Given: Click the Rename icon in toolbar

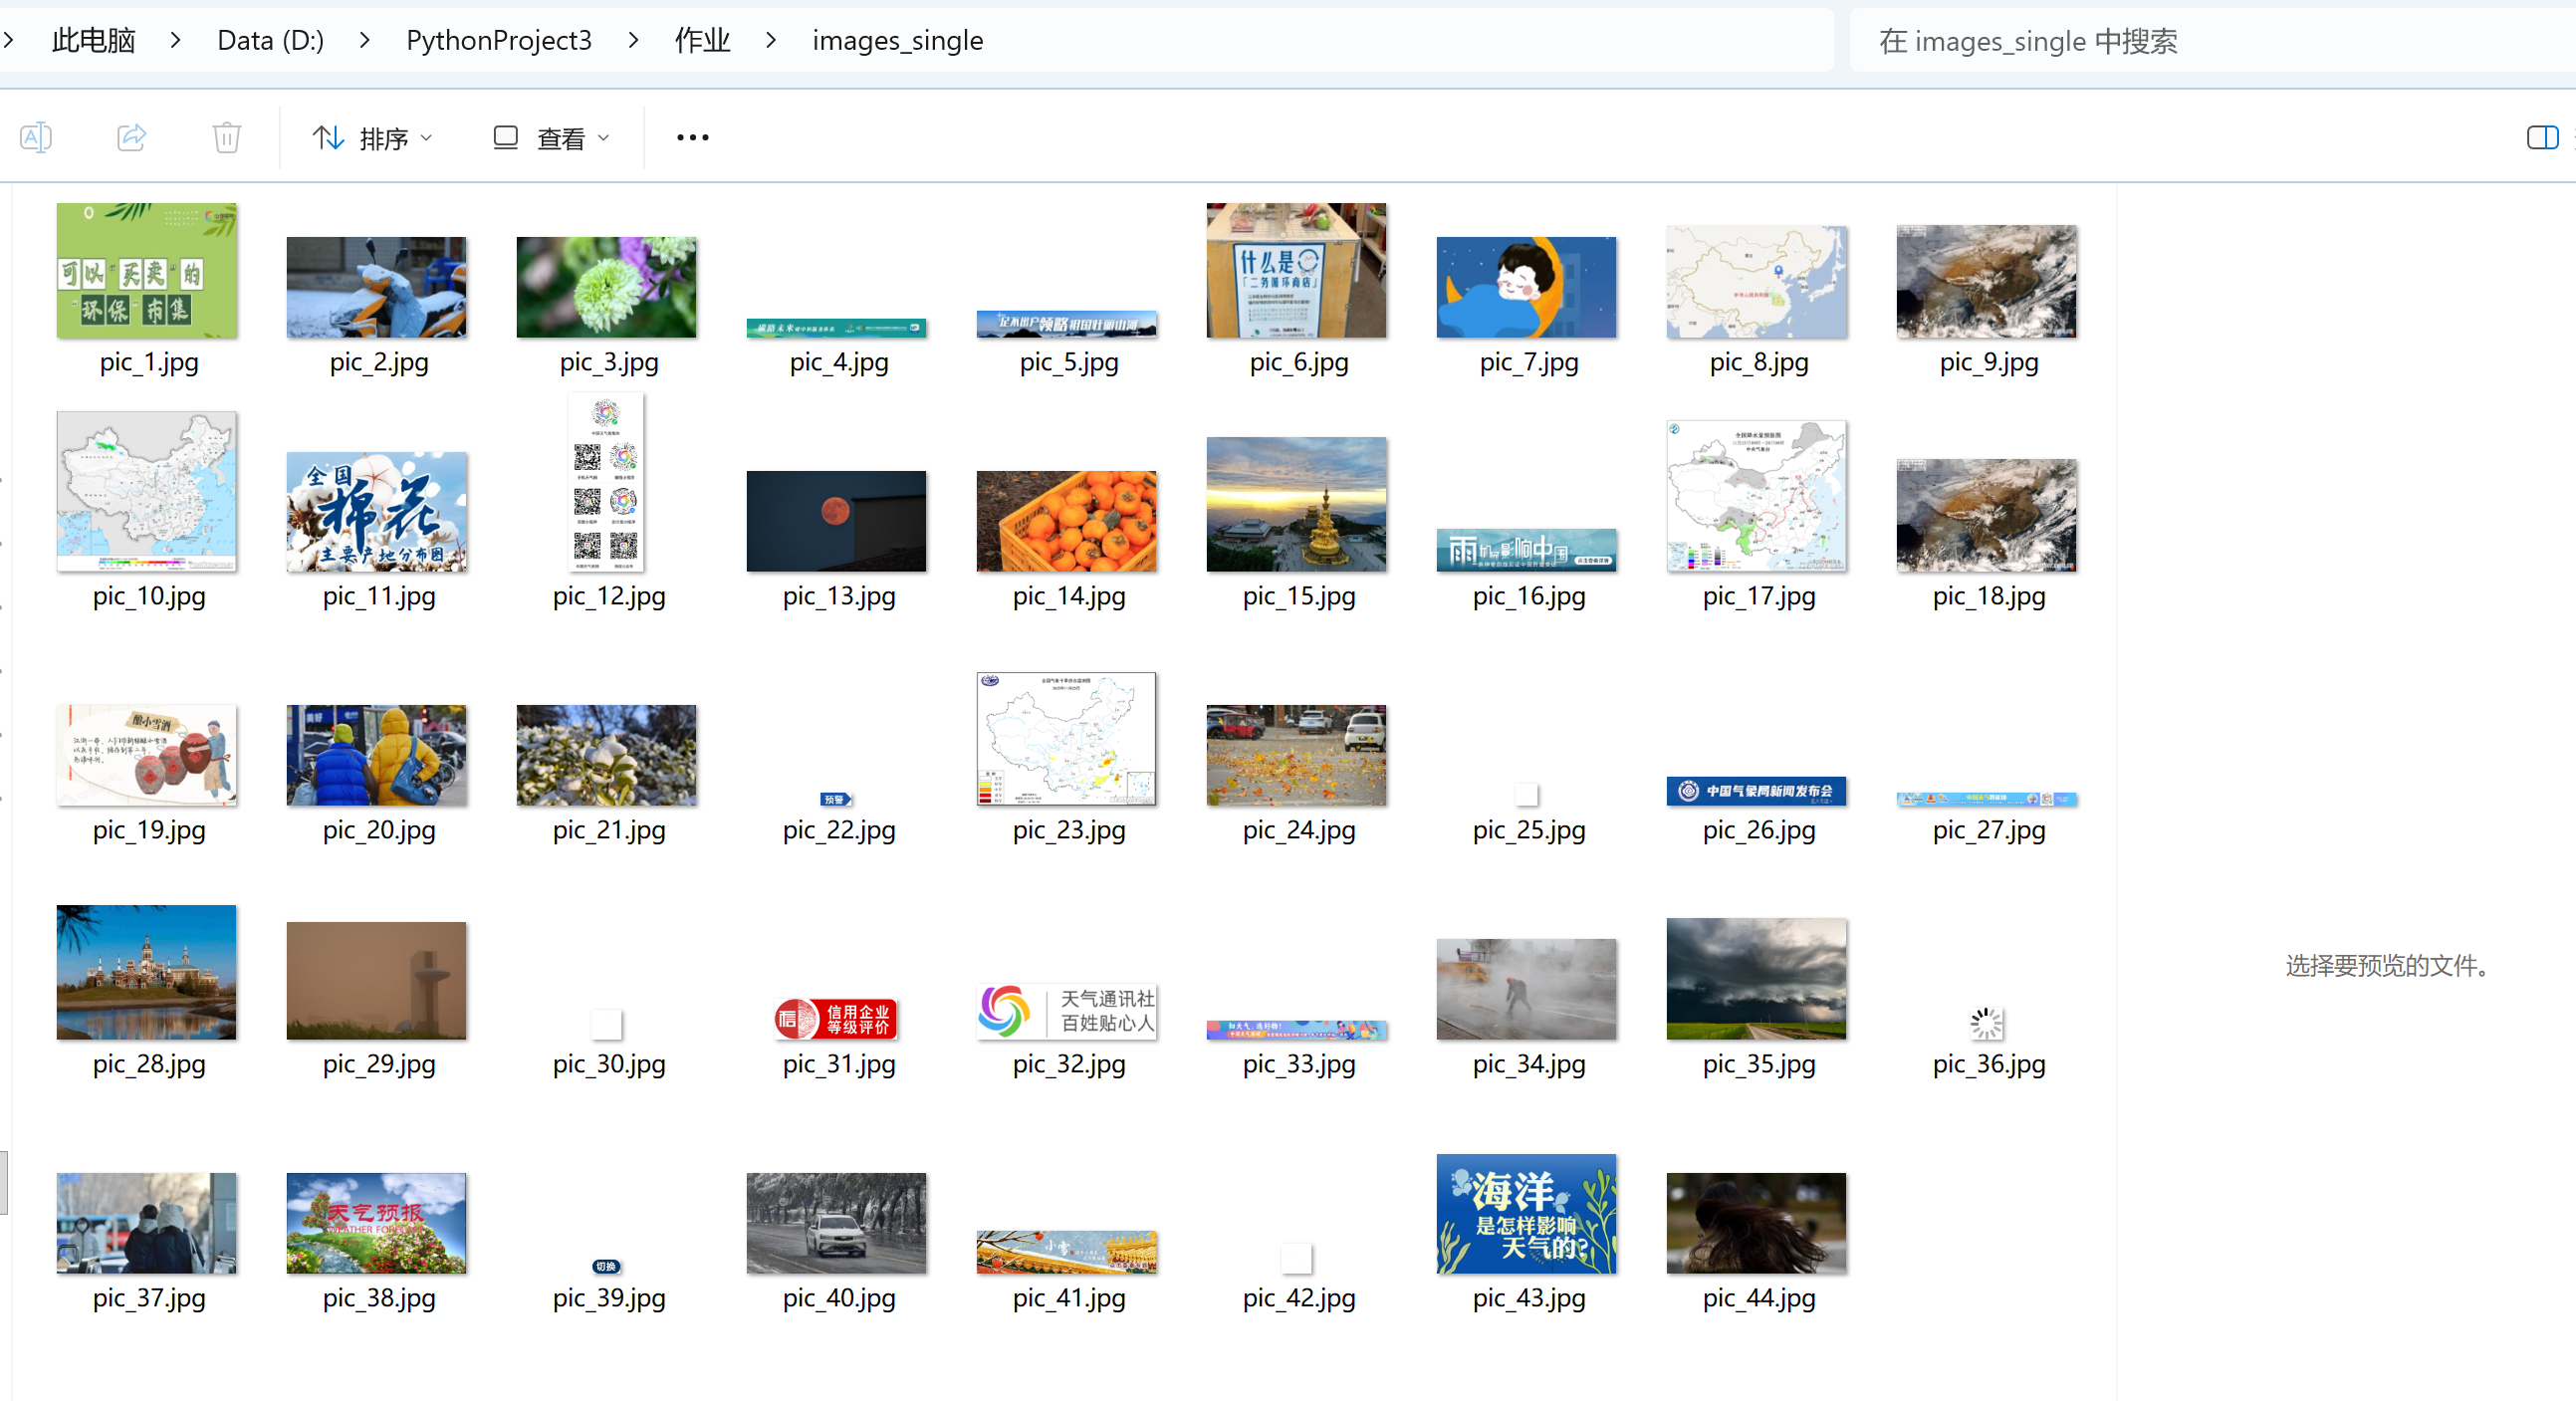Looking at the screenshot, I should 36,137.
